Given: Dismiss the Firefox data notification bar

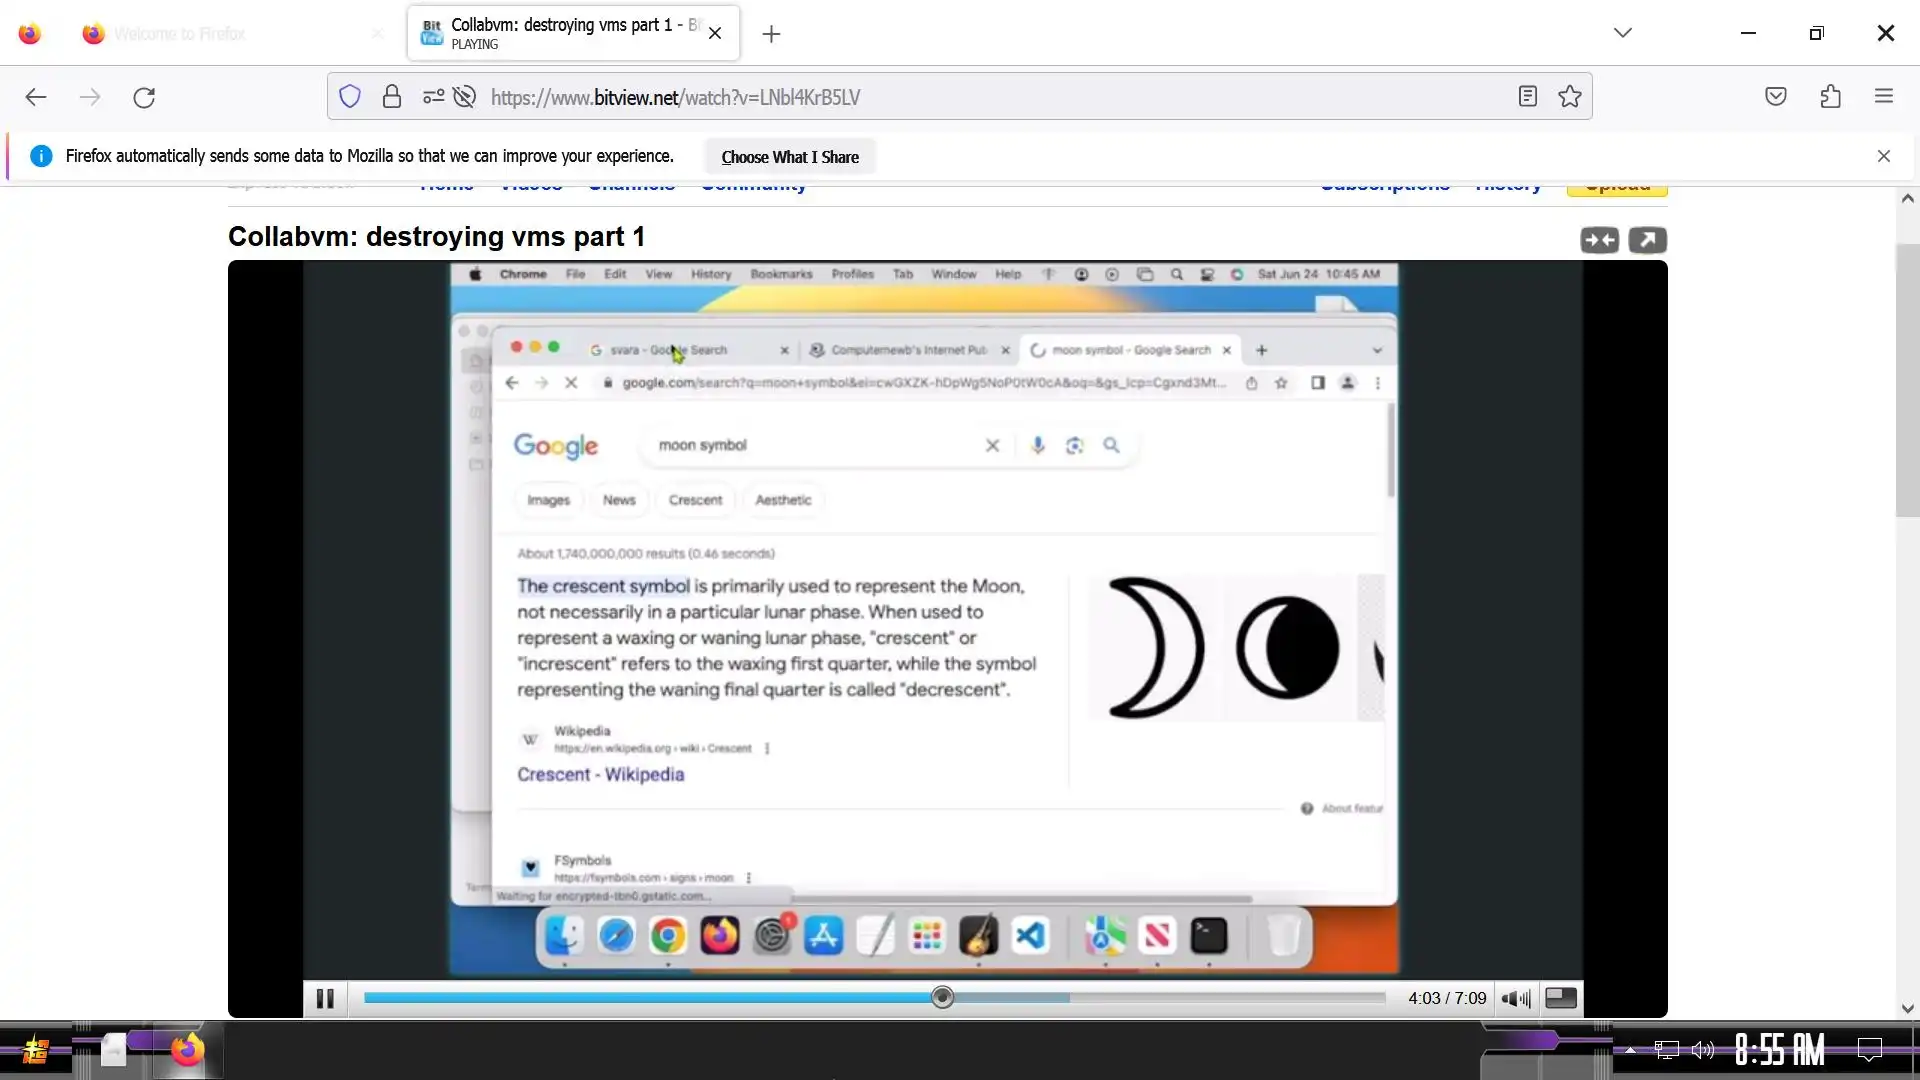Looking at the screenshot, I should [x=1884, y=156].
